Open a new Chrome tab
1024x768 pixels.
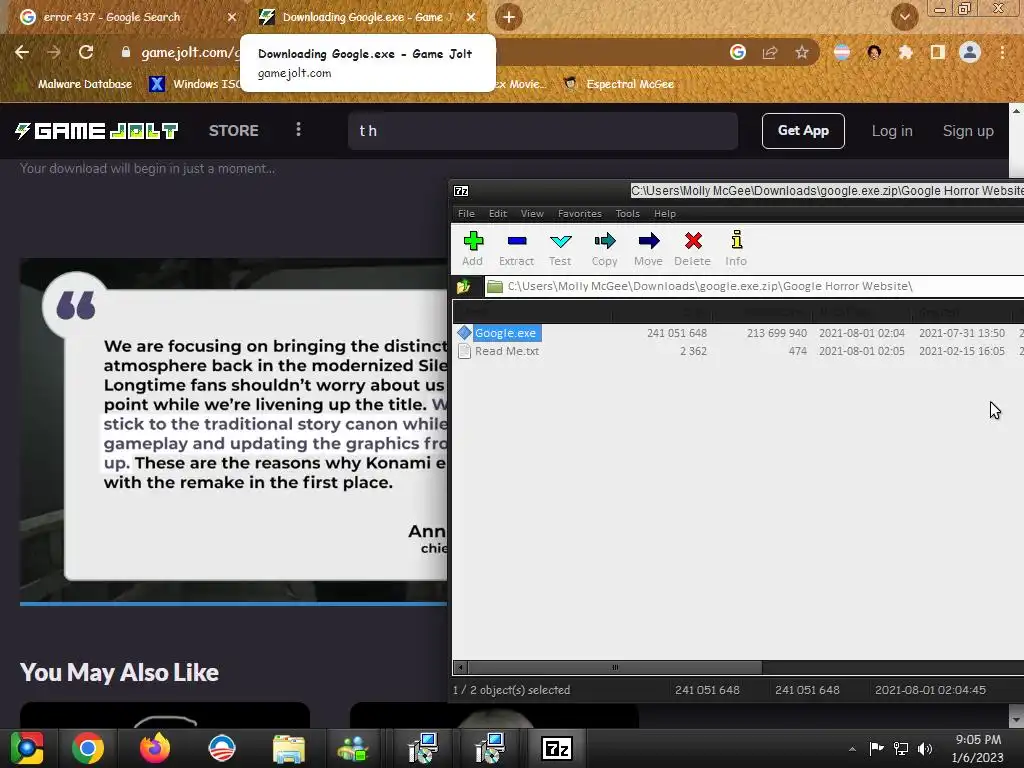click(509, 17)
